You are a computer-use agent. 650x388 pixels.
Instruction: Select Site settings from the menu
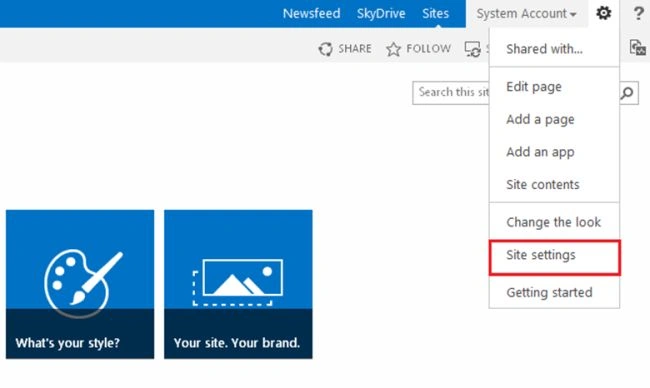(x=554, y=255)
